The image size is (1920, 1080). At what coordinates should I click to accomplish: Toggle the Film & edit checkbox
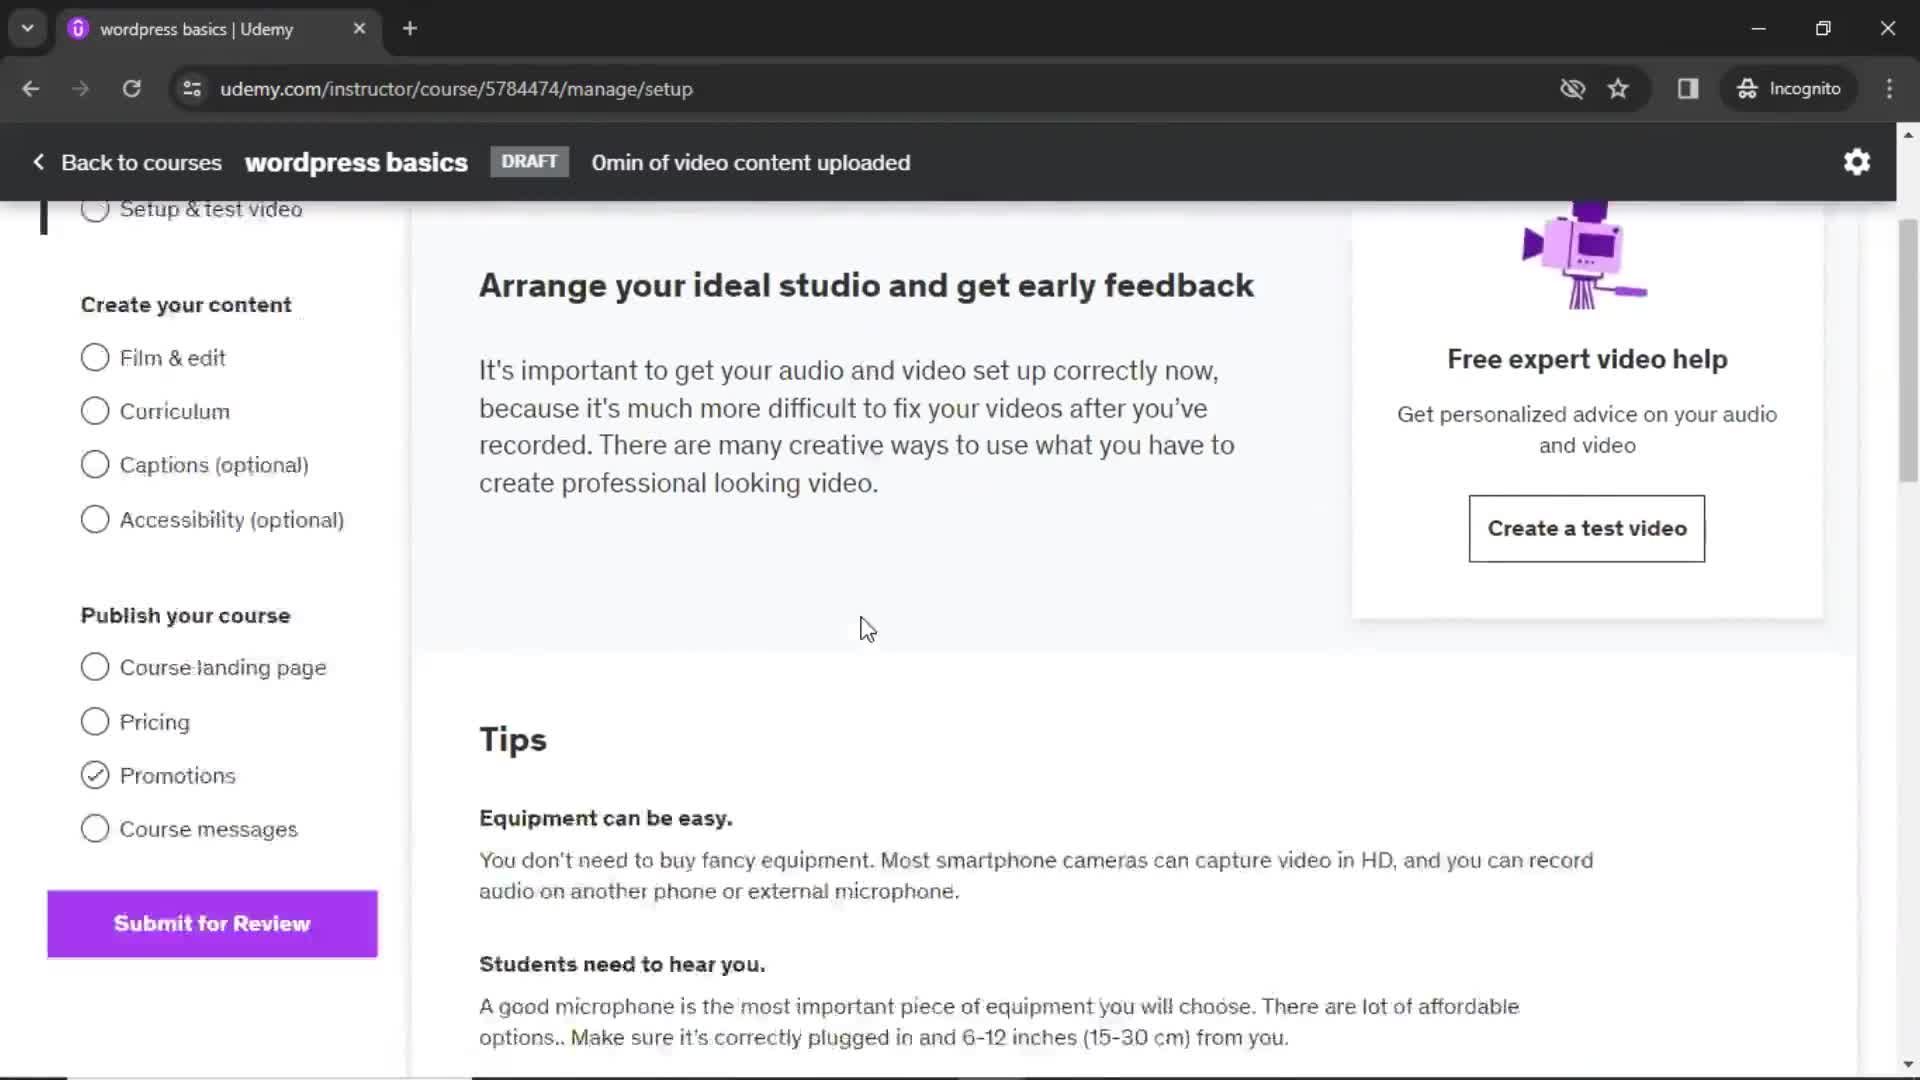click(x=94, y=357)
